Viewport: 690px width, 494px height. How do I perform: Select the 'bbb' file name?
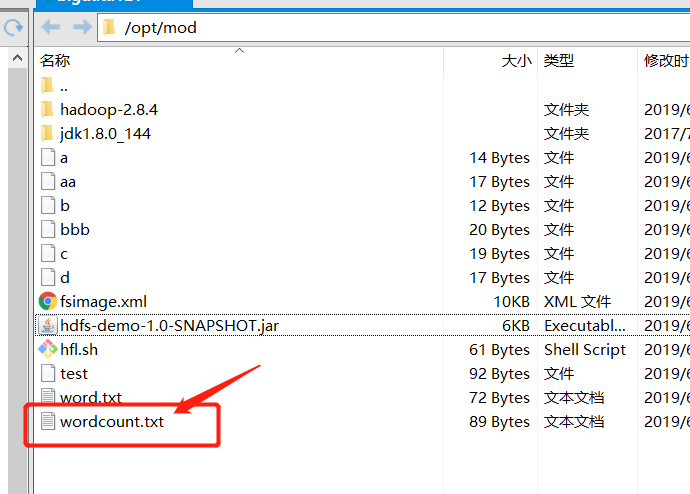tap(75, 230)
